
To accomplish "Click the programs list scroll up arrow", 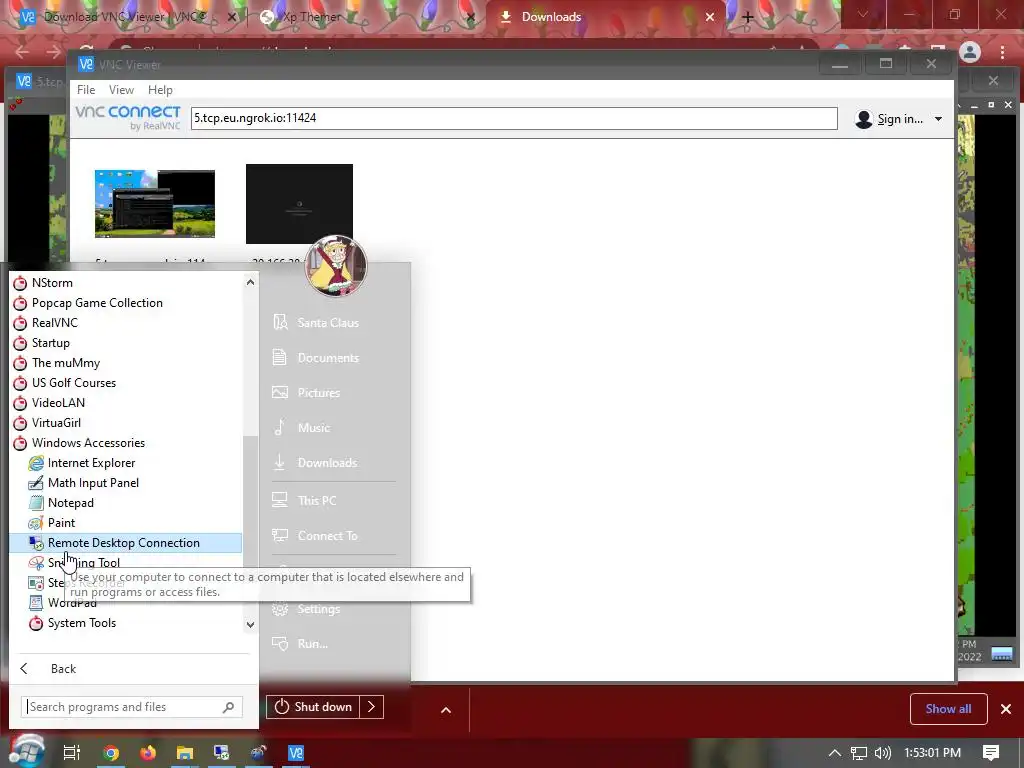I will (250, 282).
